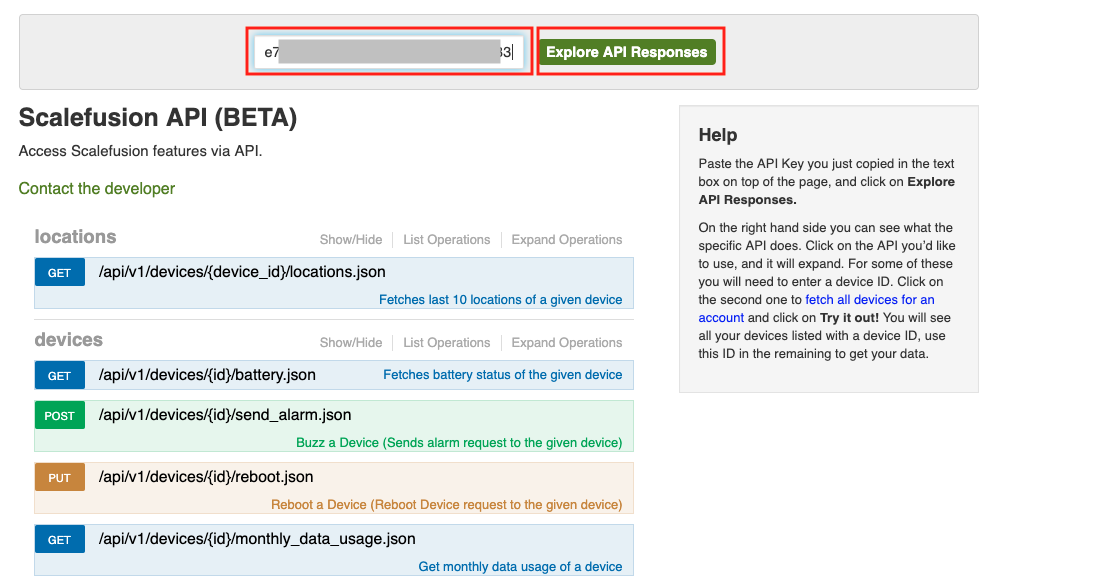Click the 'Reboot a Device' description link
Screen dimensions: 1101x578
(447, 505)
